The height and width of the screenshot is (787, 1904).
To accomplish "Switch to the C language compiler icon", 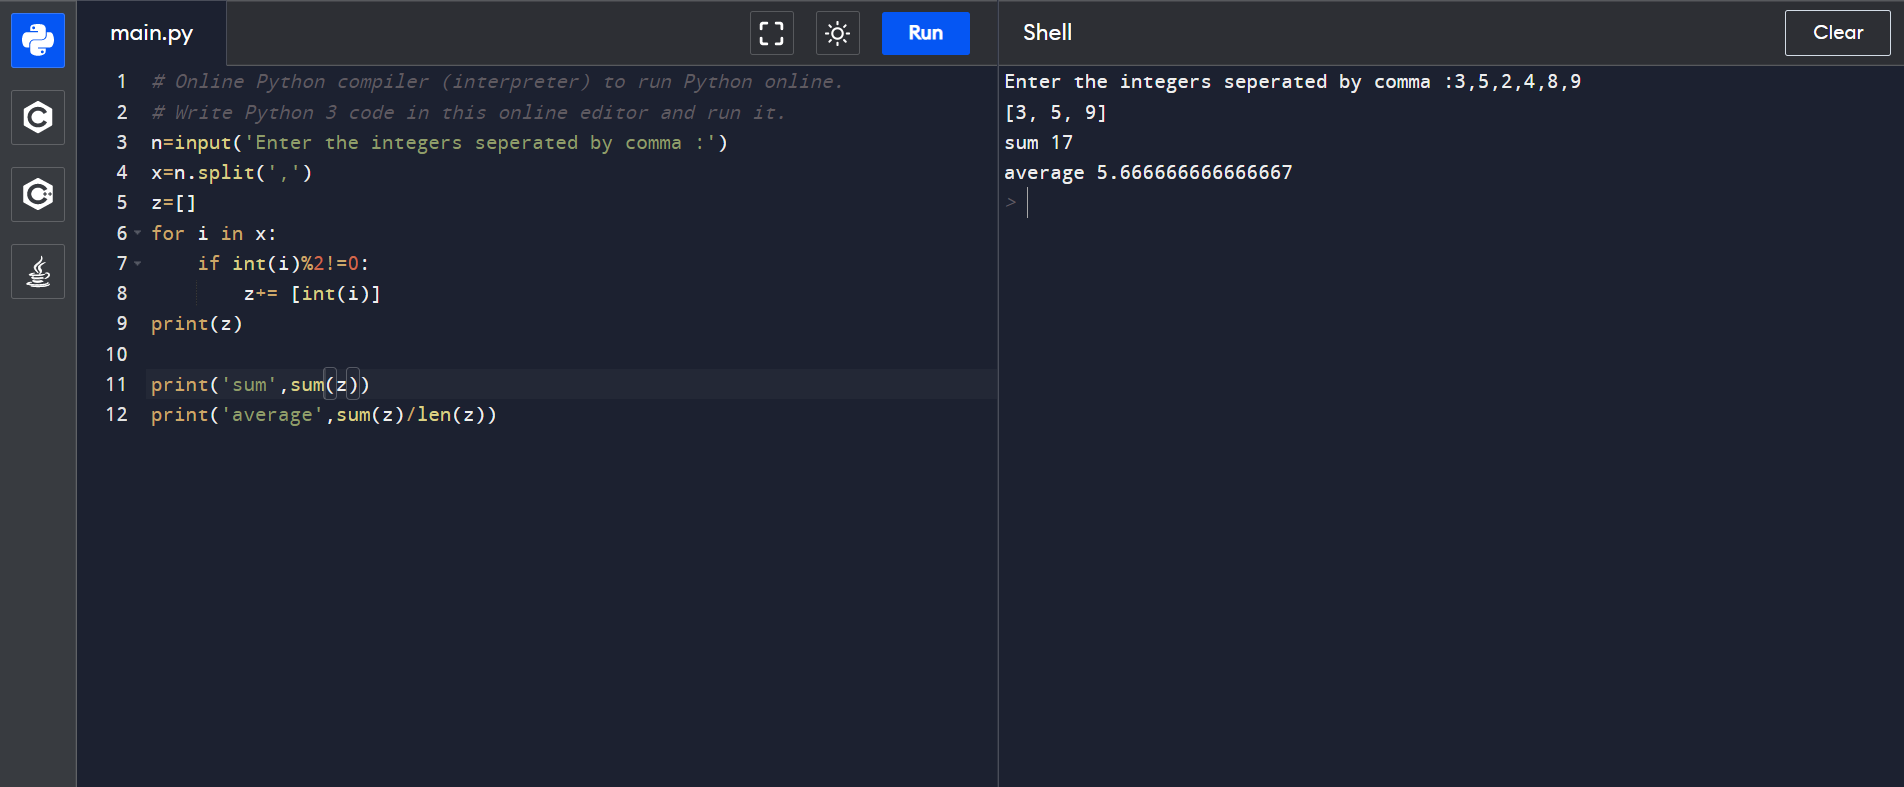I will click(38, 118).
